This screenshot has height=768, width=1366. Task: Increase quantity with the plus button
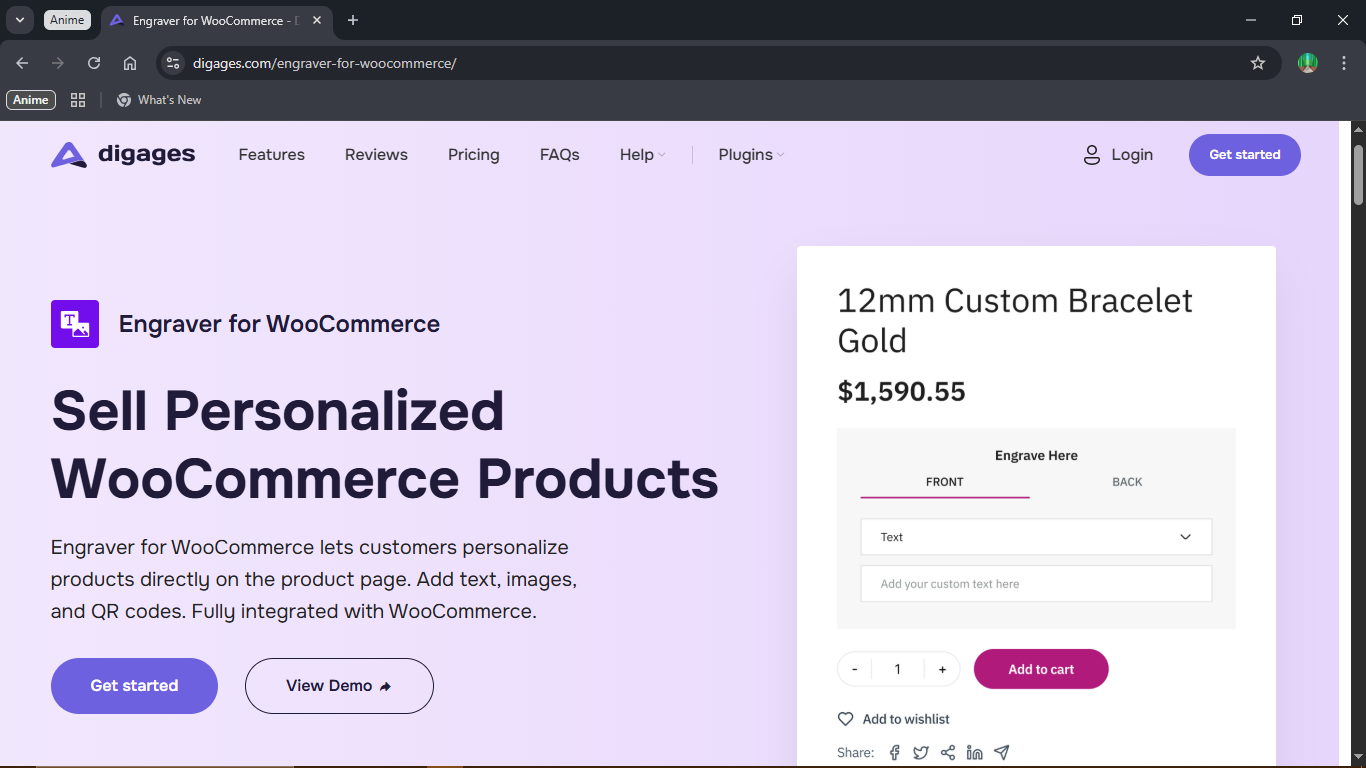[942, 669]
